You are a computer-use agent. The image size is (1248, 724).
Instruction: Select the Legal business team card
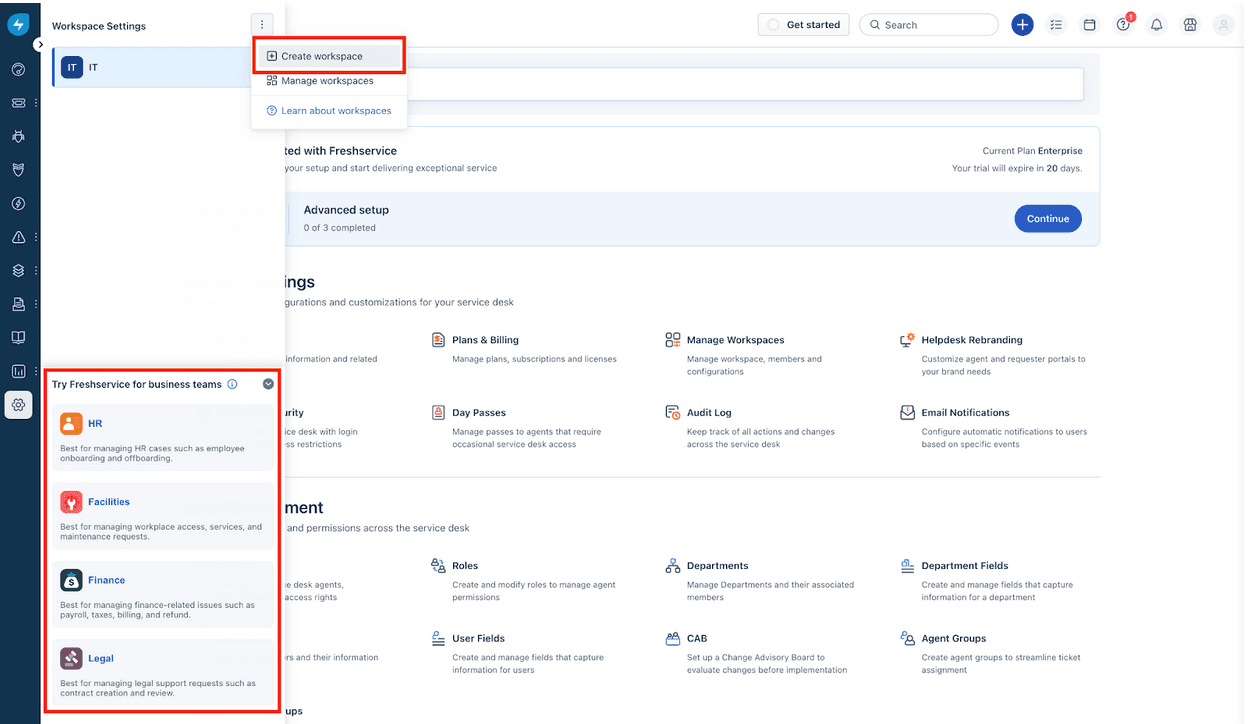click(162, 672)
